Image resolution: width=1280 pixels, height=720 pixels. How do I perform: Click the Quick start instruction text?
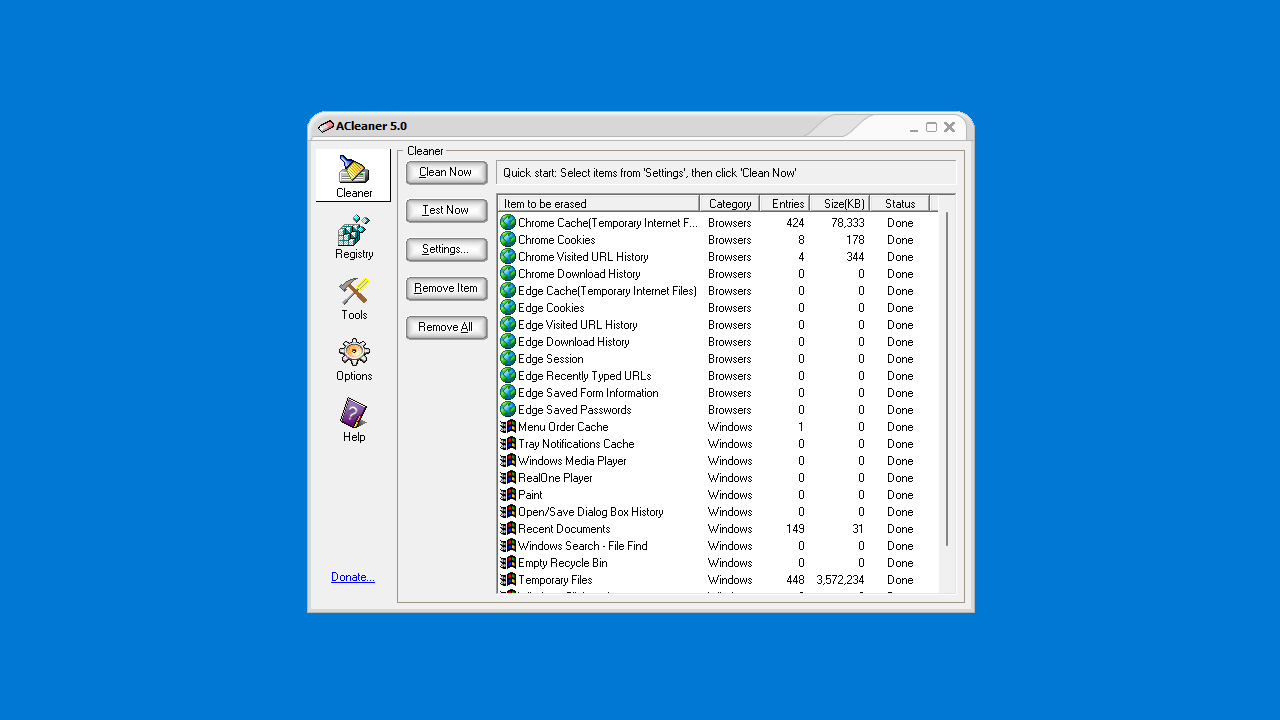tap(650, 173)
